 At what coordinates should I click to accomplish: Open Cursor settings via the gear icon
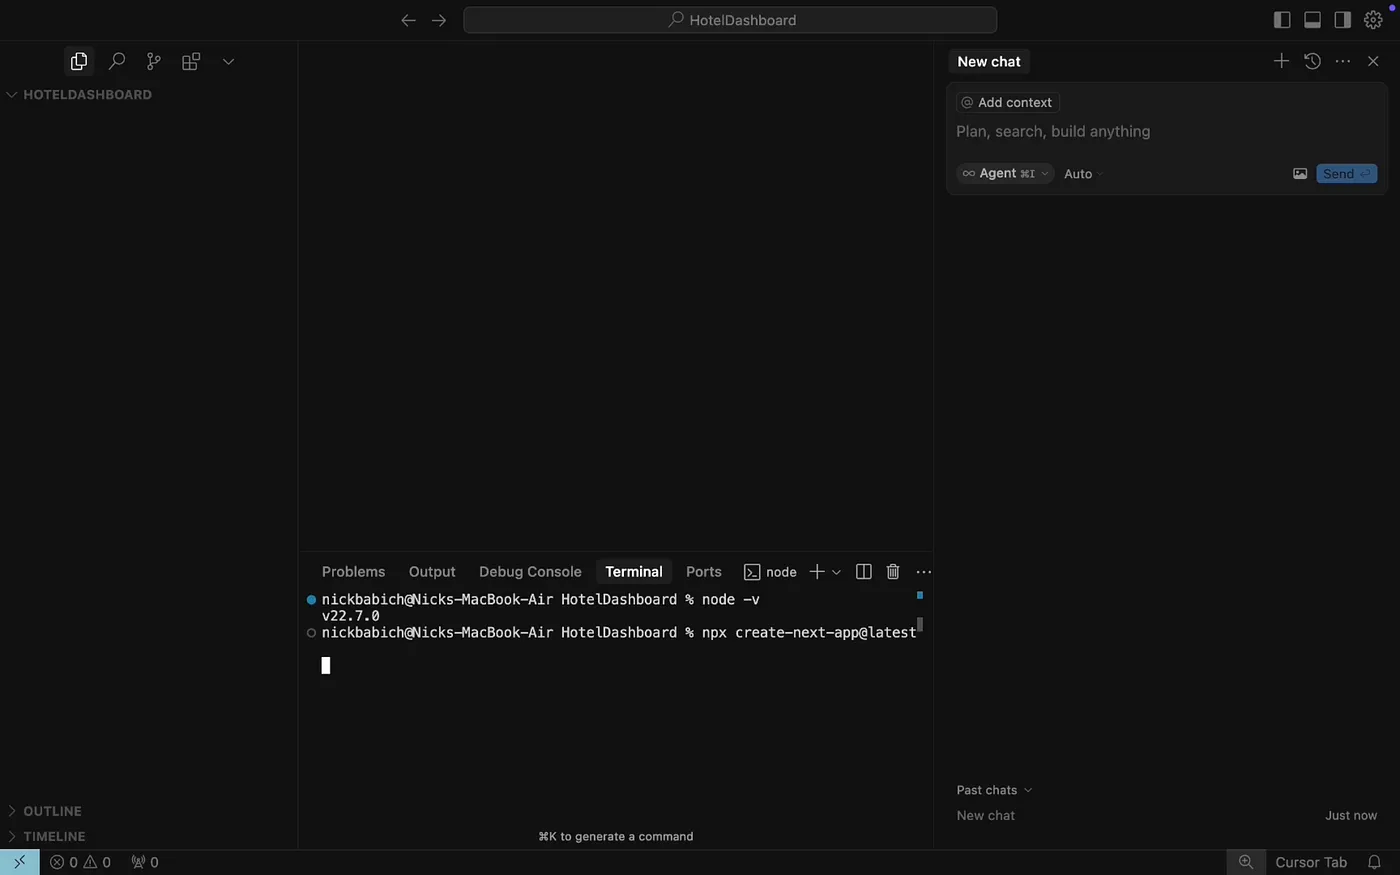point(1372,19)
